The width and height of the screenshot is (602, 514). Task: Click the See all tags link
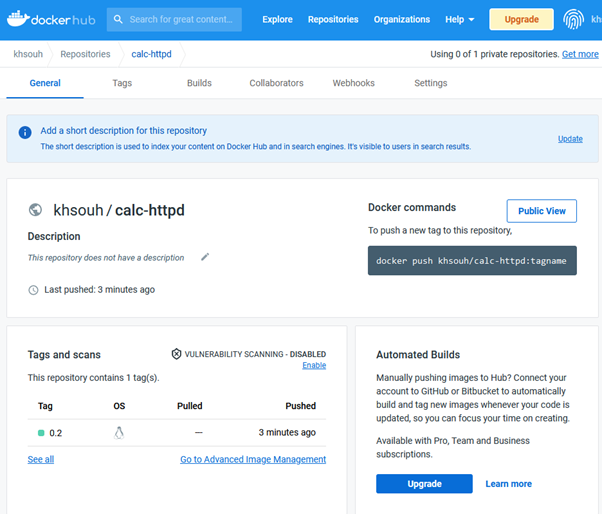click(41, 459)
